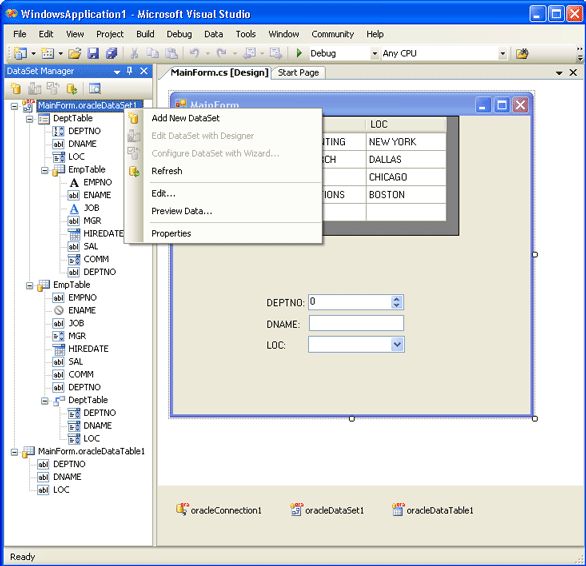Collapse EmpTable node nested under DeptTable

pos(44,170)
